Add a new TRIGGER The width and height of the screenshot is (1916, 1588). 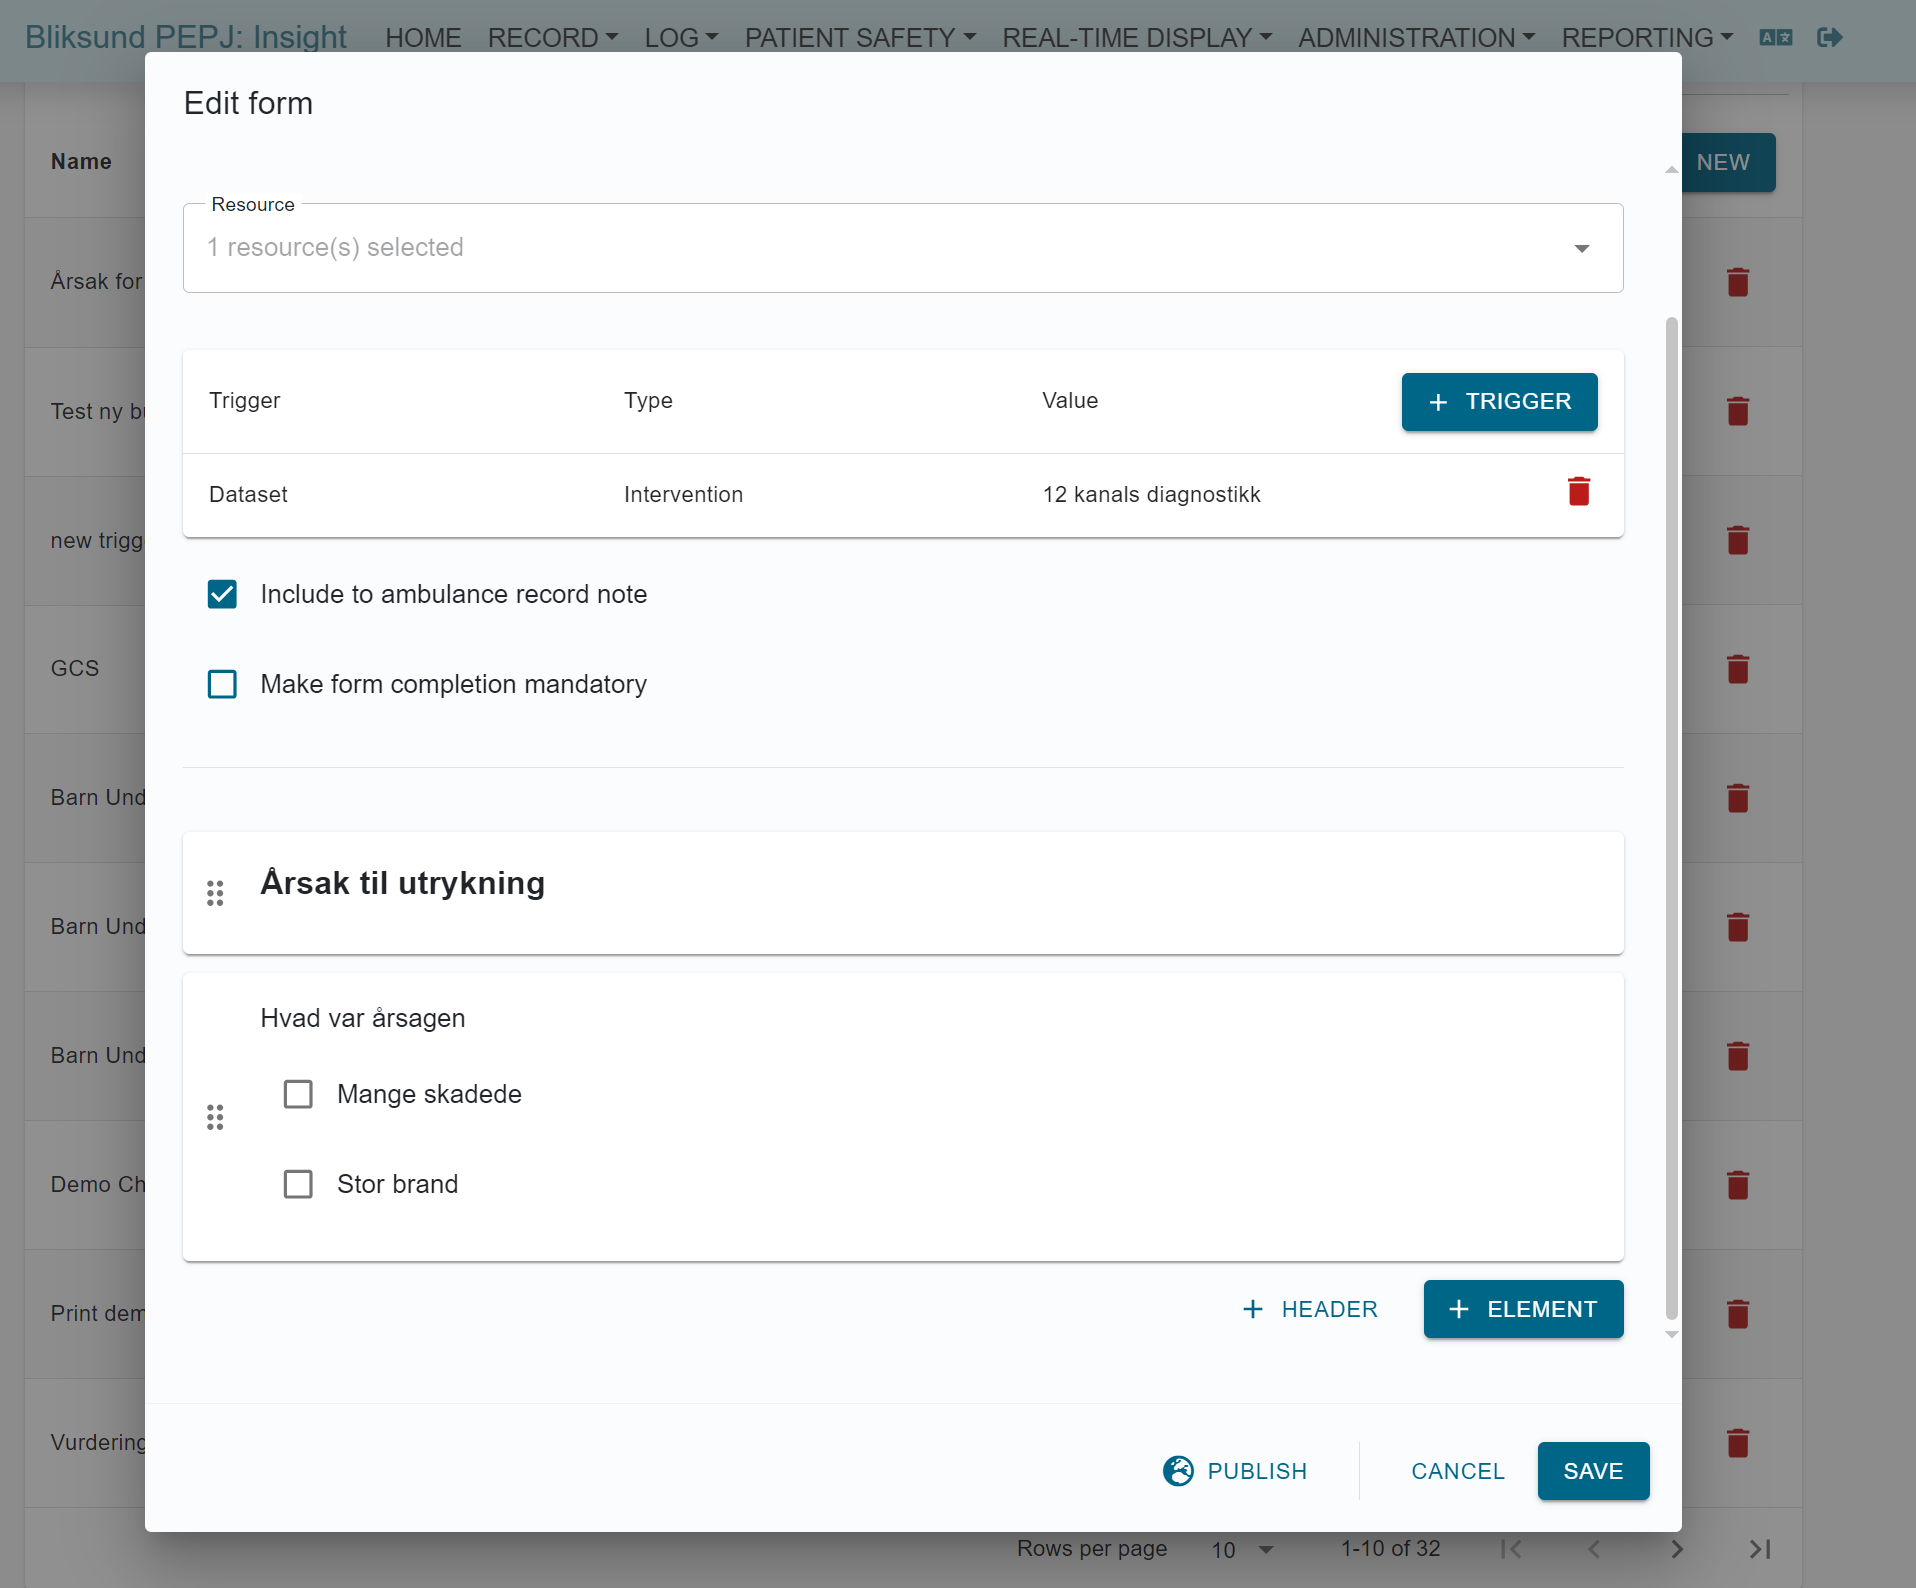click(1499, 402)
